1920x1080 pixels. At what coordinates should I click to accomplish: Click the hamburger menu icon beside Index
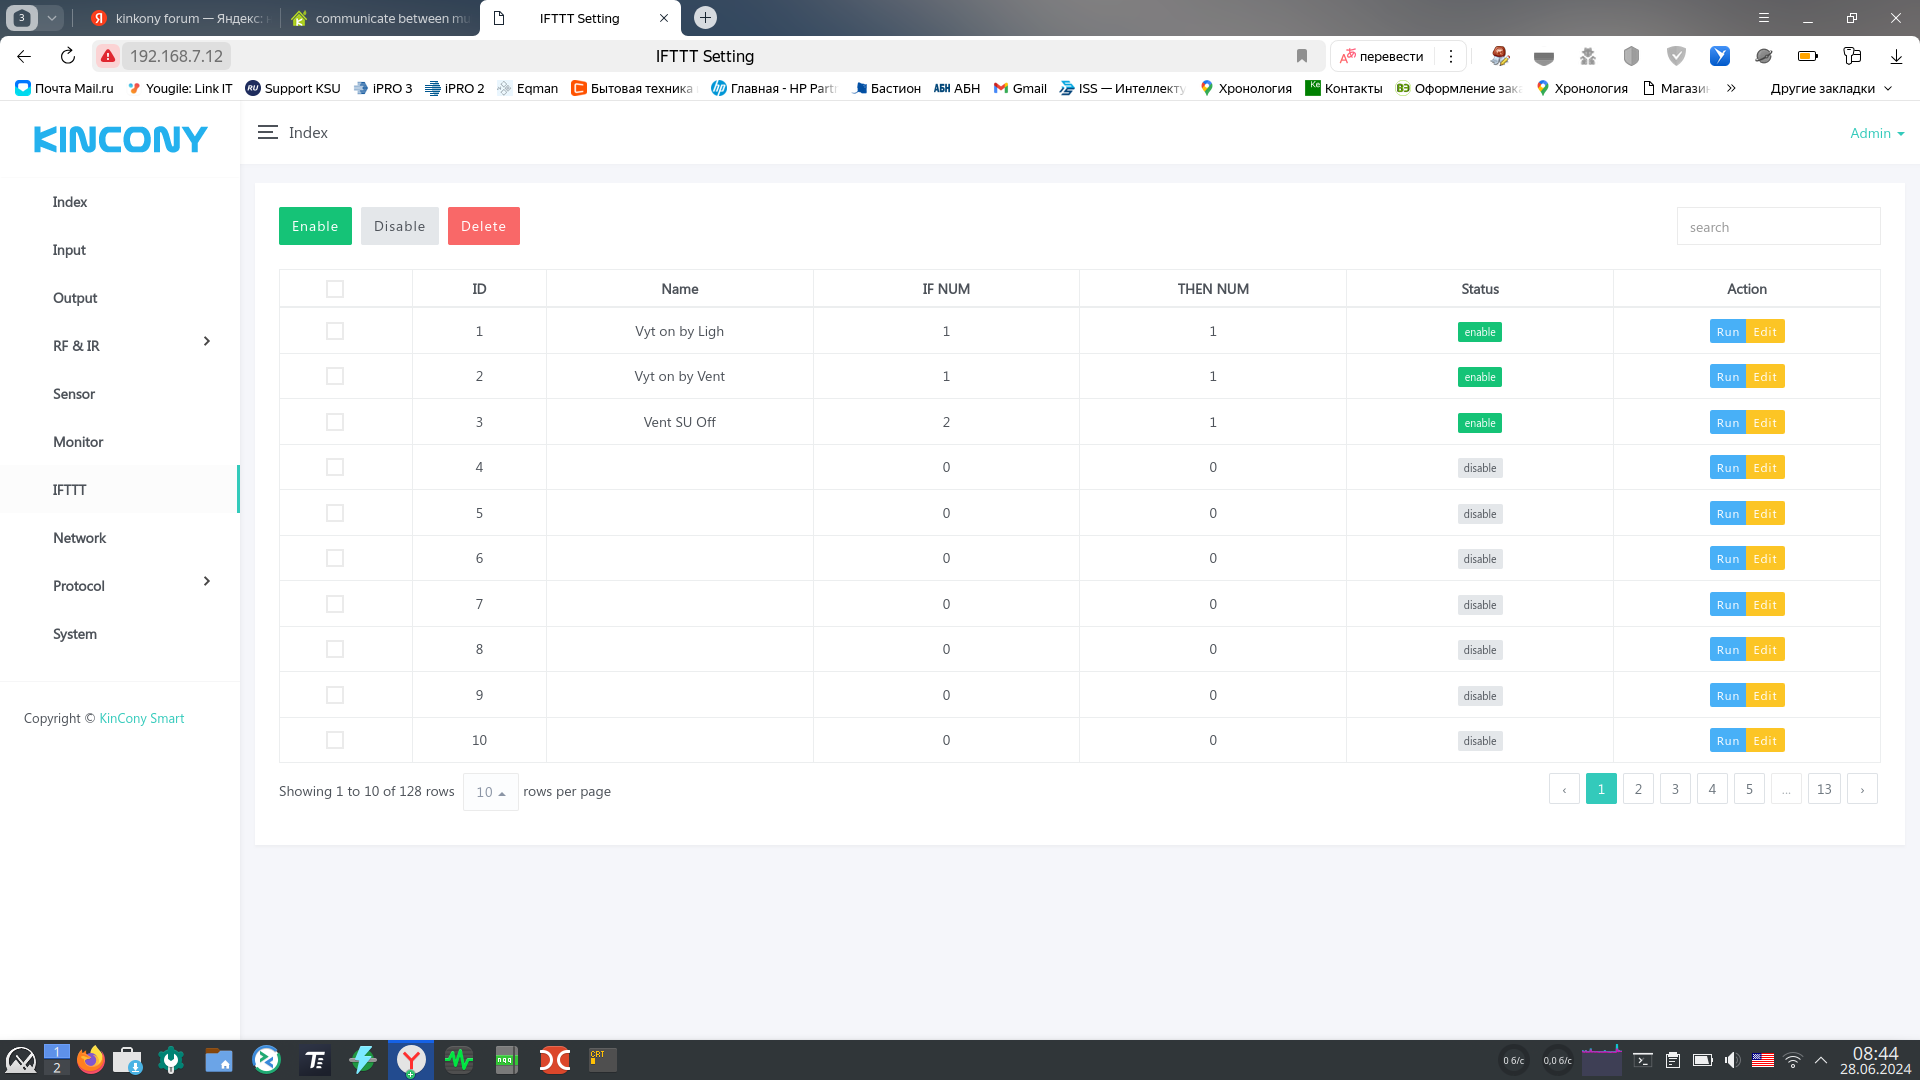[267, 132]
